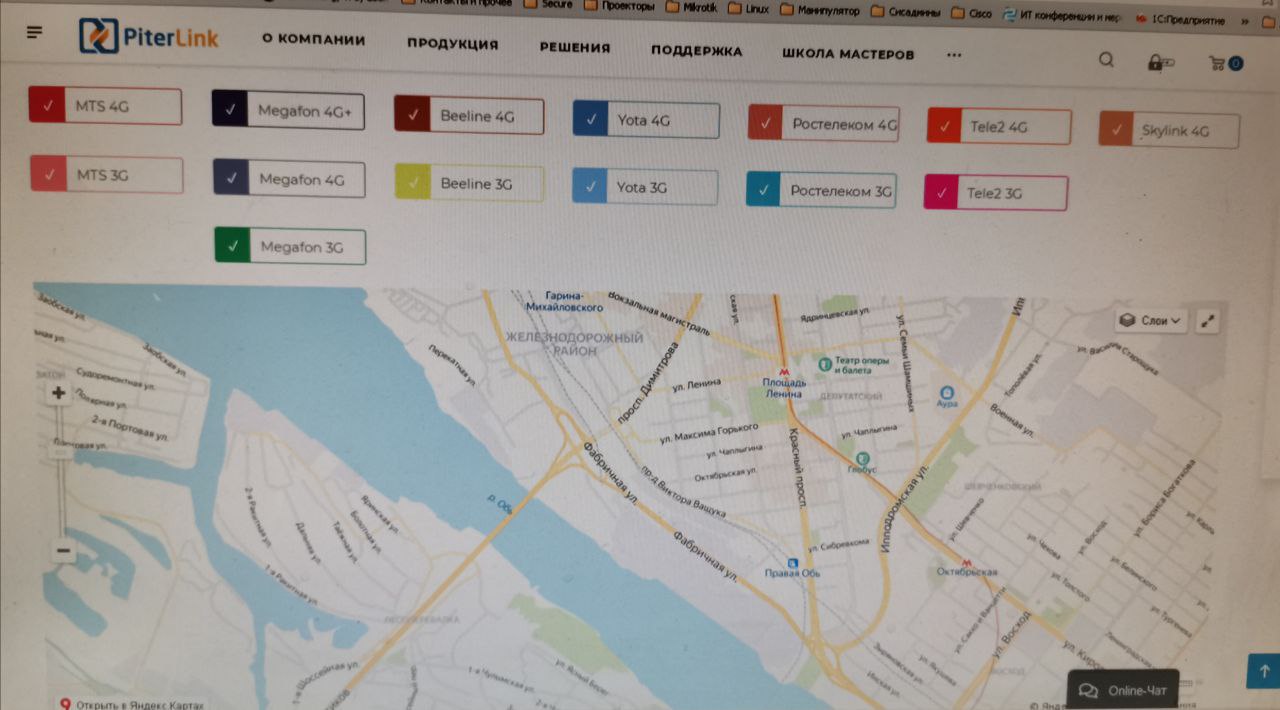Open 1С:Предприятие bookmark

click(1181, 19)
